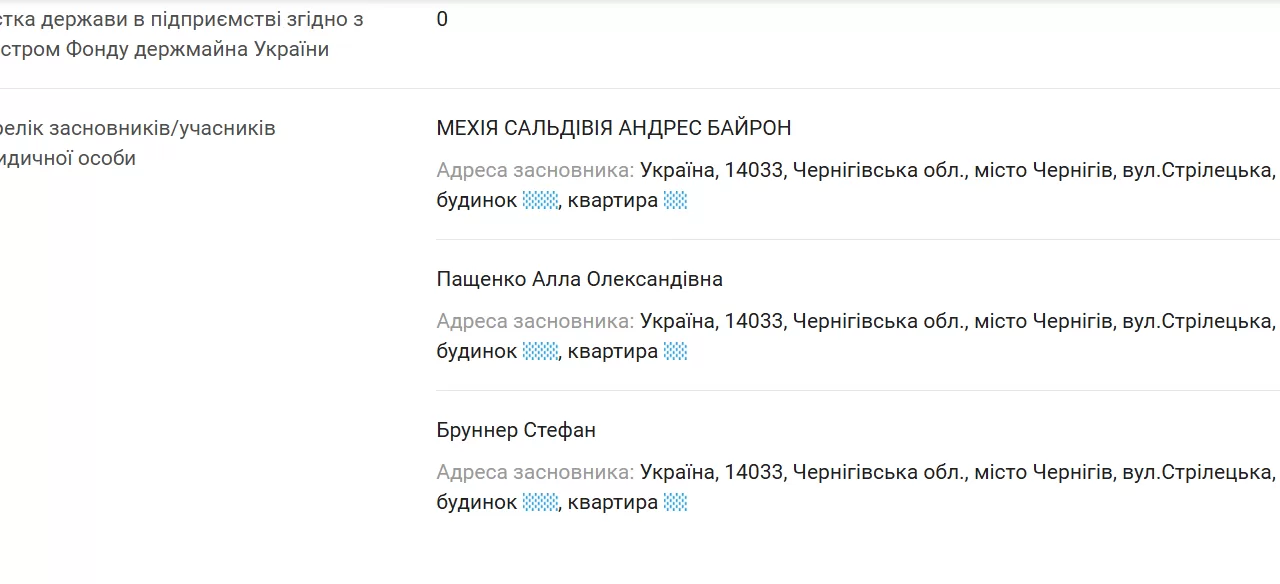Click the state share value 0

(442, 20)
